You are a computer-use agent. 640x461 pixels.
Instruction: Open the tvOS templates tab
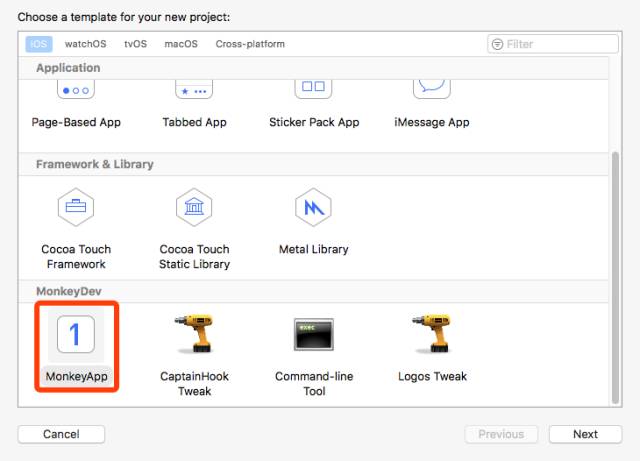(x=136, y=44)
